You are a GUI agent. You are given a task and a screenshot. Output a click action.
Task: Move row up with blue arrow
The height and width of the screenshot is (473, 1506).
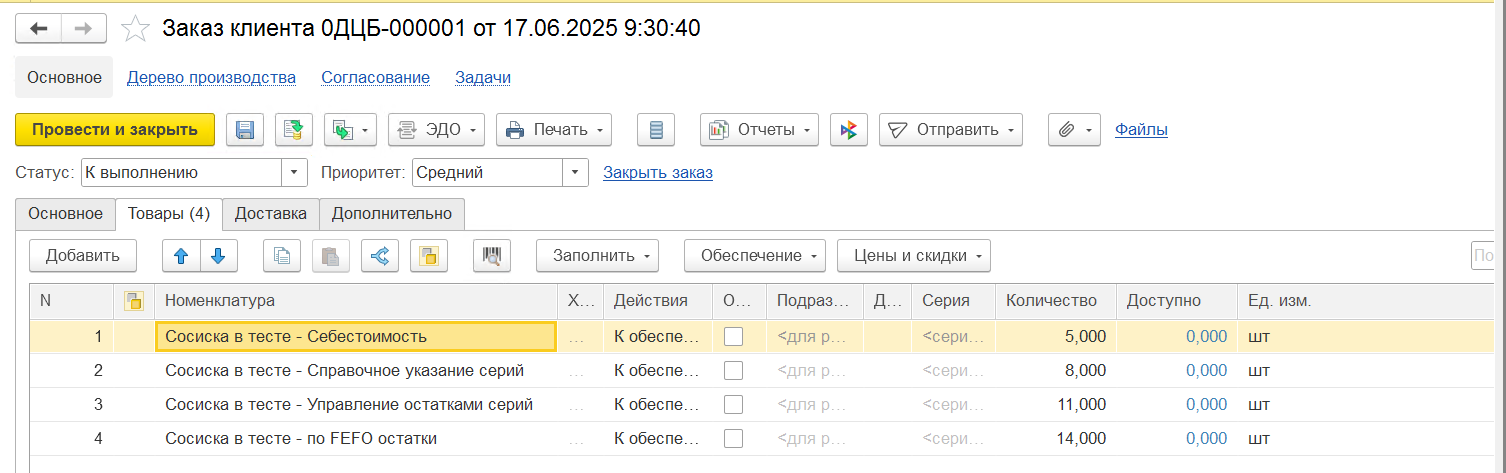(181, 256)
